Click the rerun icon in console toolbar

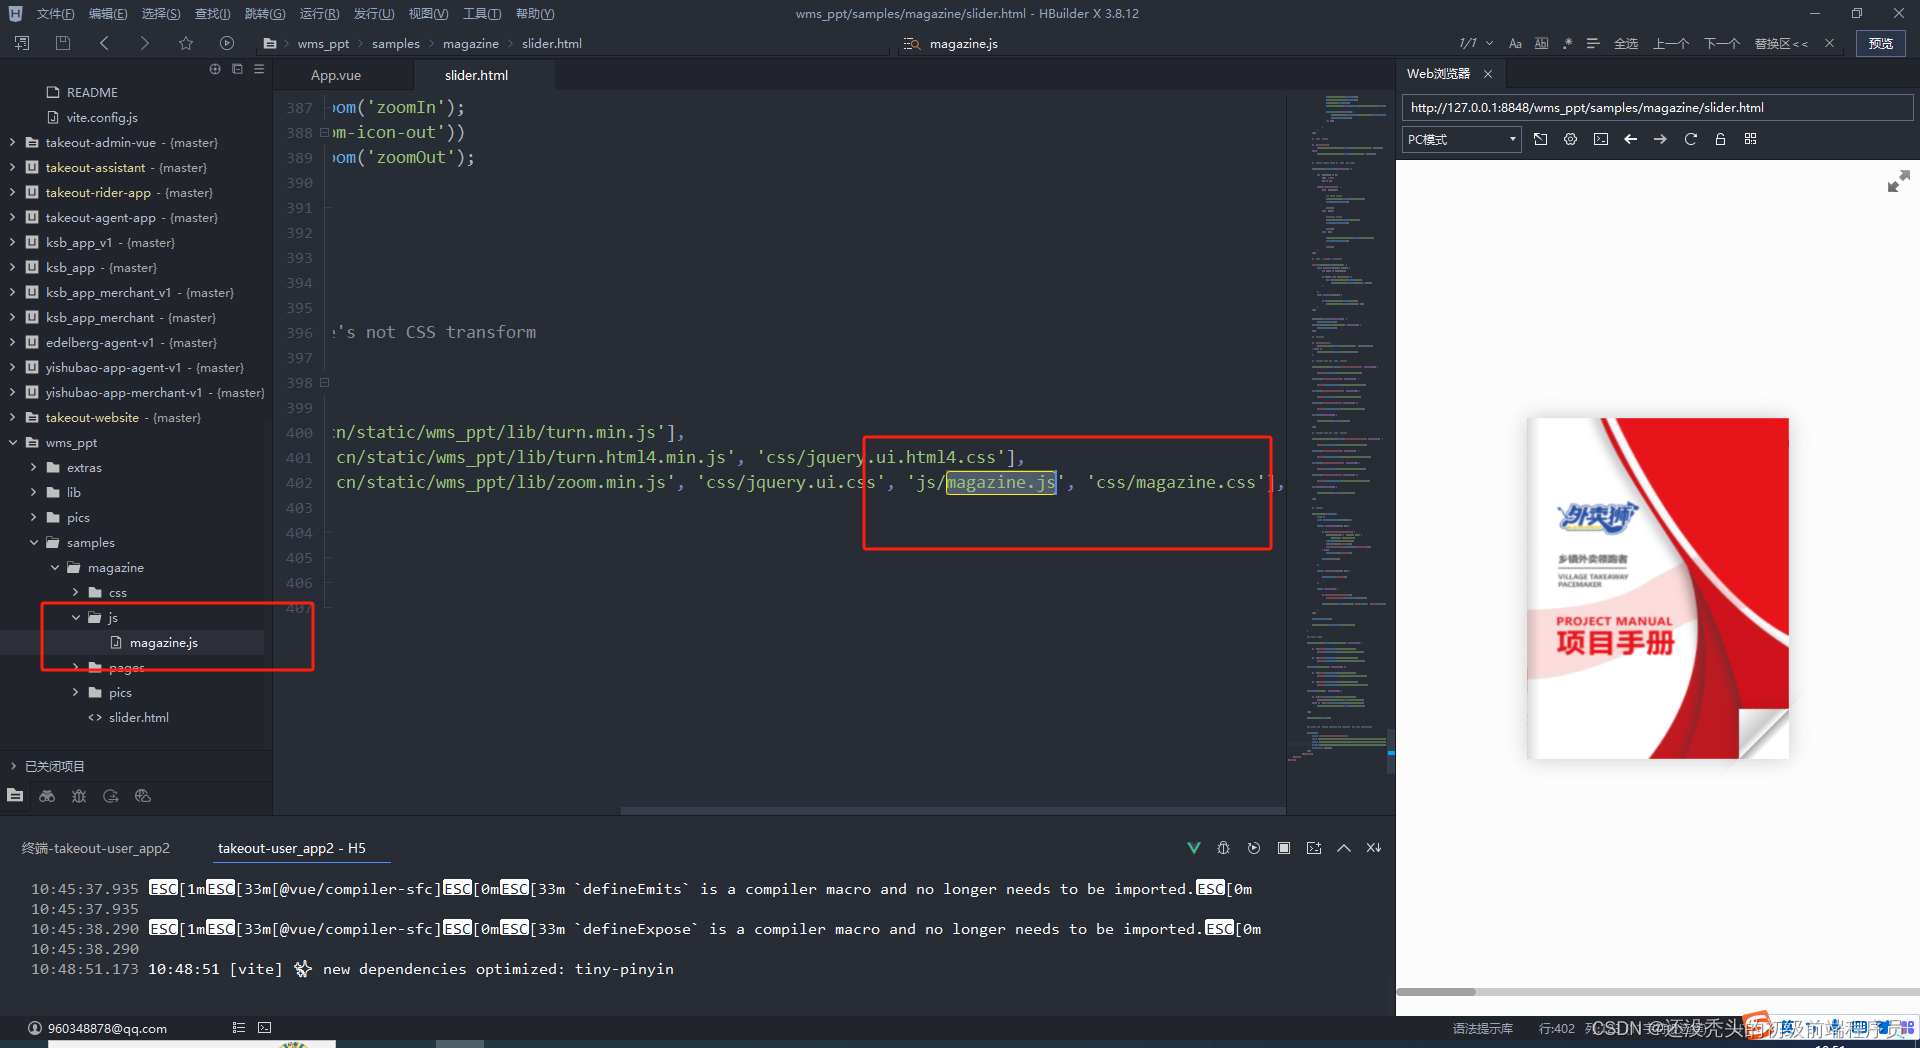[1253, 848]
